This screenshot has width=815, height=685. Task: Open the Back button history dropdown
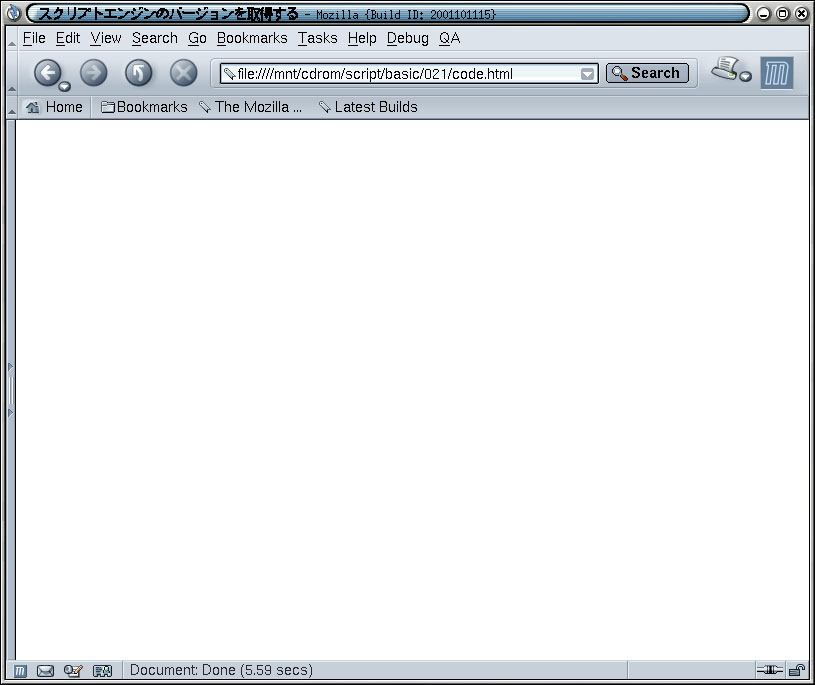click(64, 86)
